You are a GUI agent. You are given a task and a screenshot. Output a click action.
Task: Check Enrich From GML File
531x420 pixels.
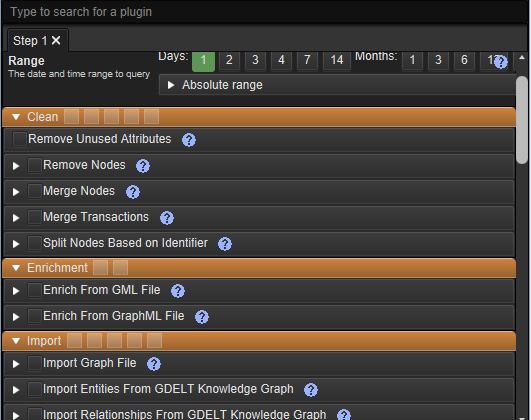(35, 290)
